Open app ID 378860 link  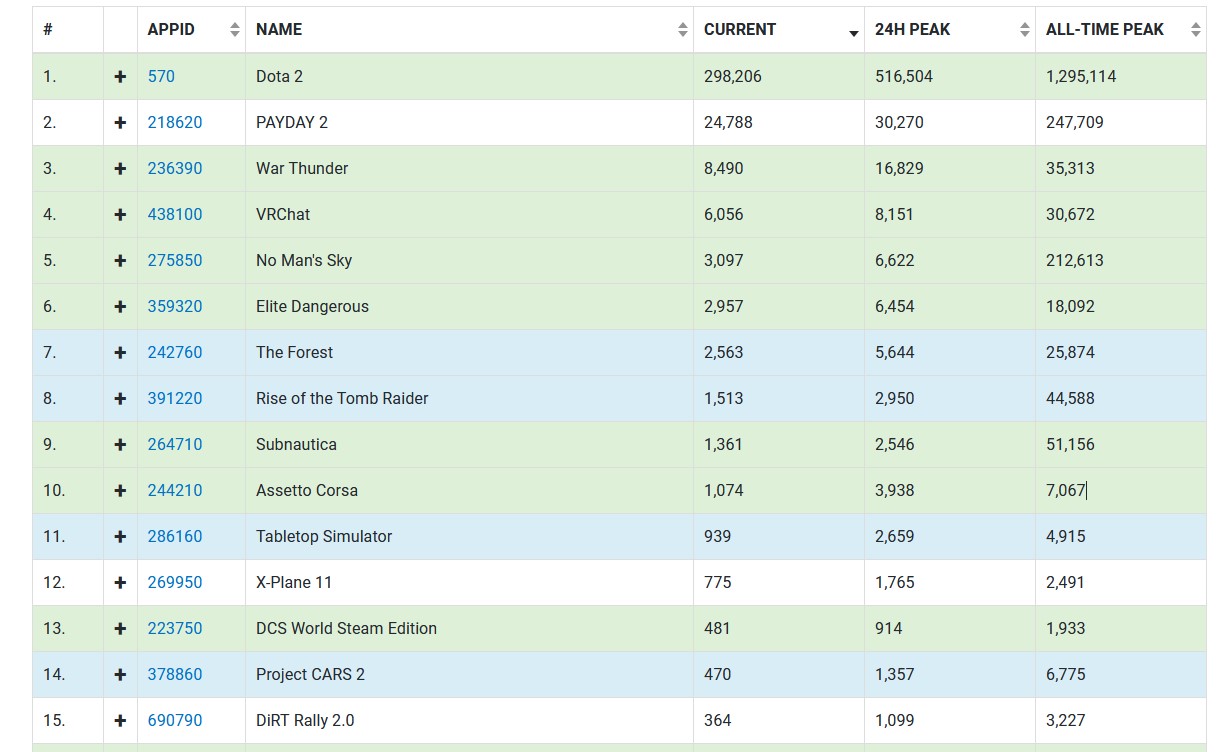[x=175, y=674]
